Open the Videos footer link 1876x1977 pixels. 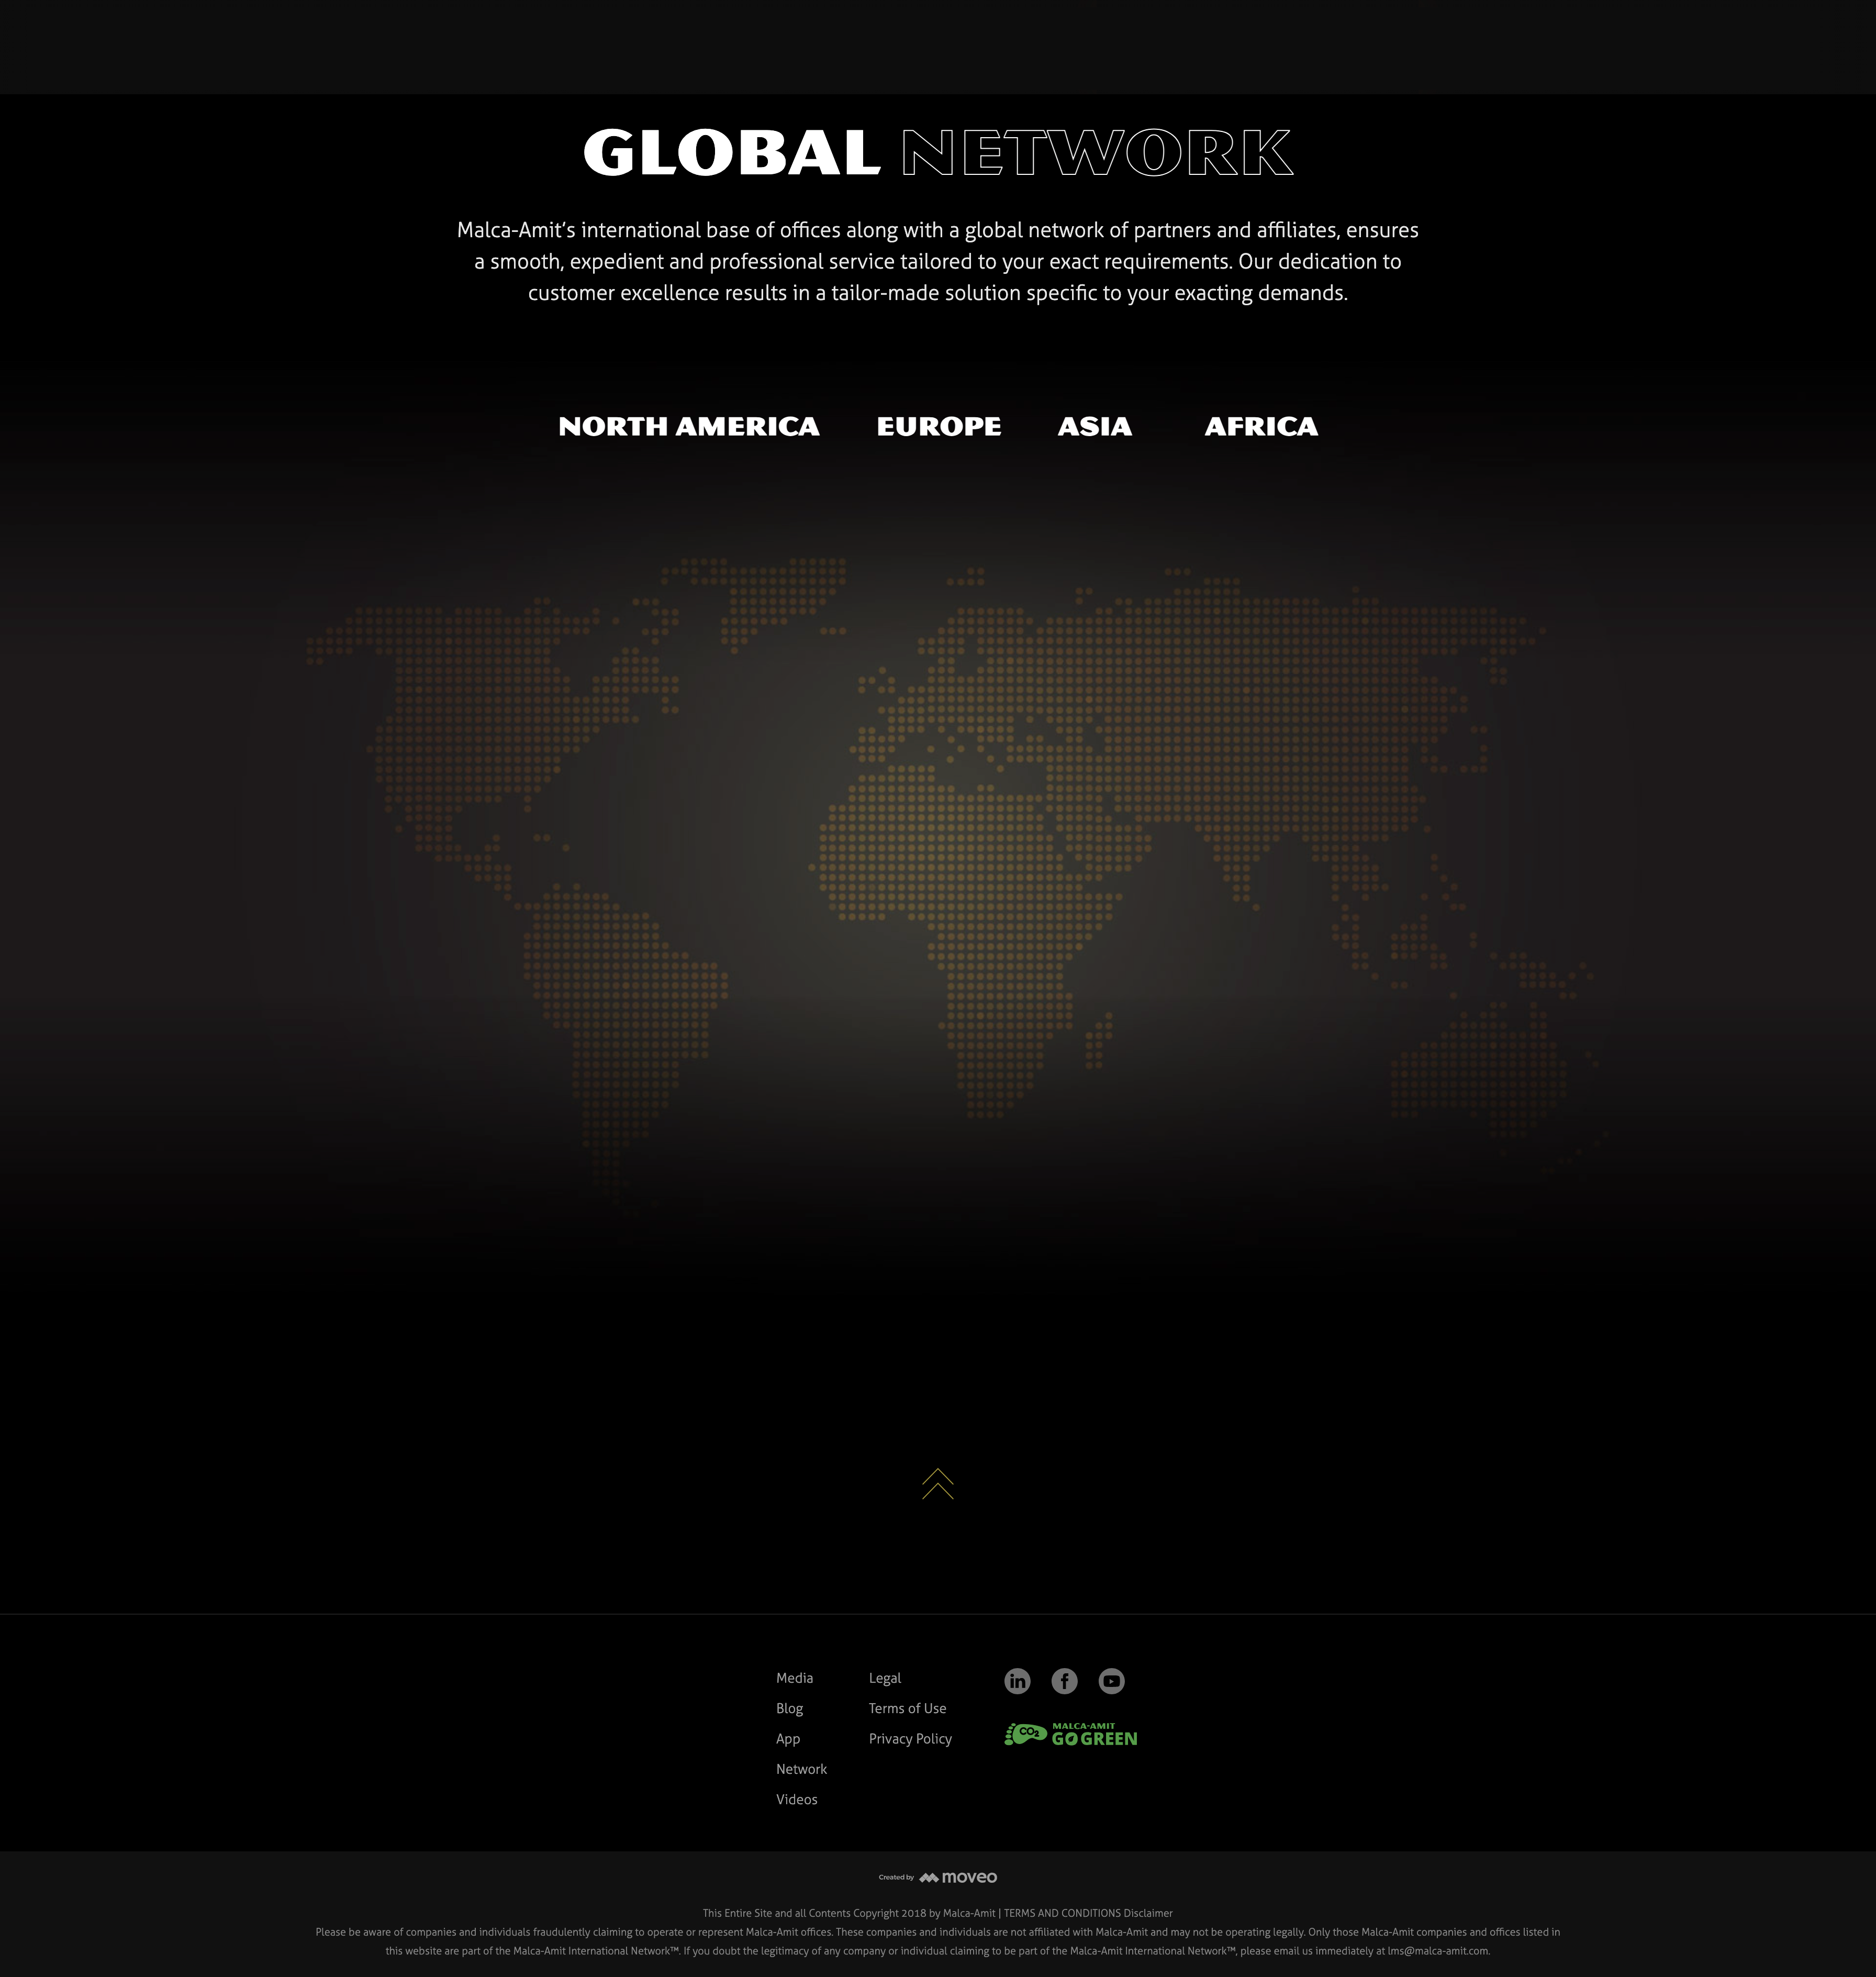[x=797, y=1799]
